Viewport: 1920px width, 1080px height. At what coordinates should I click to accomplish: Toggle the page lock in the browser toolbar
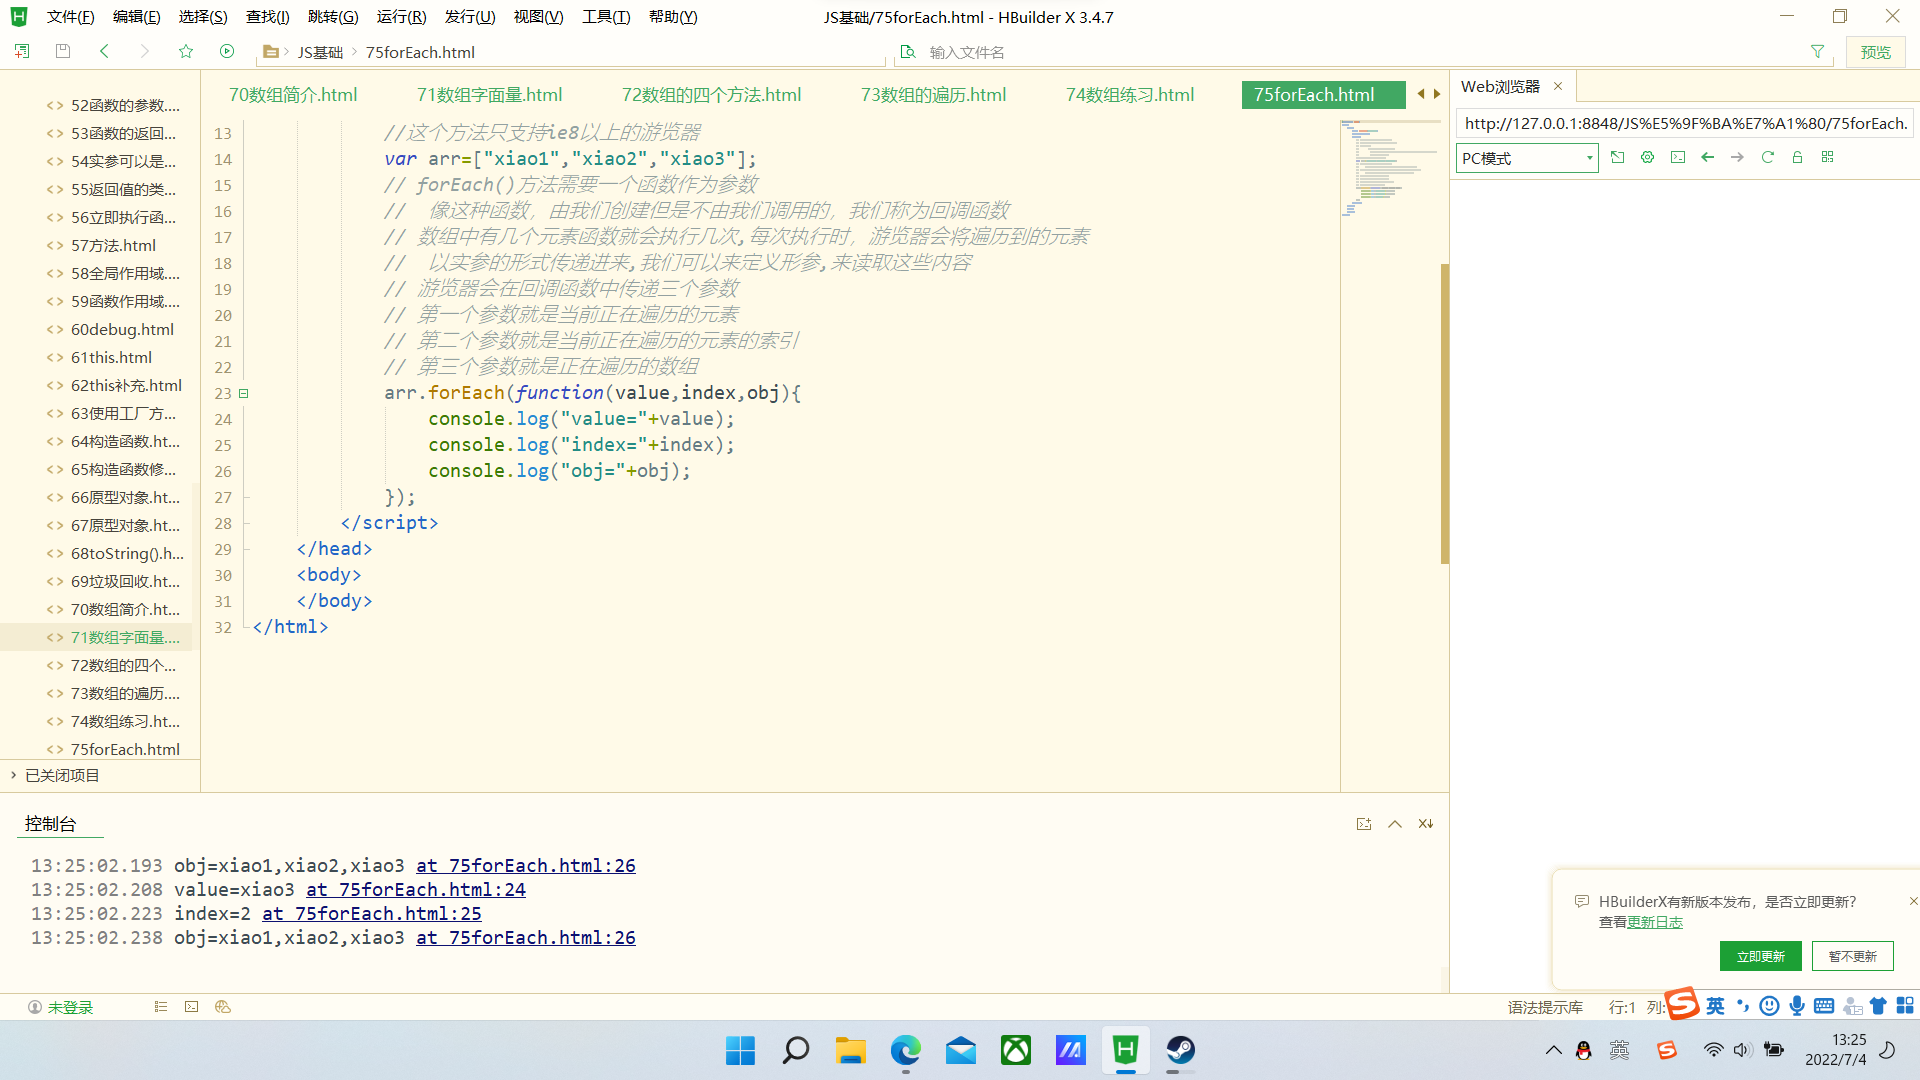point(1797,157)
